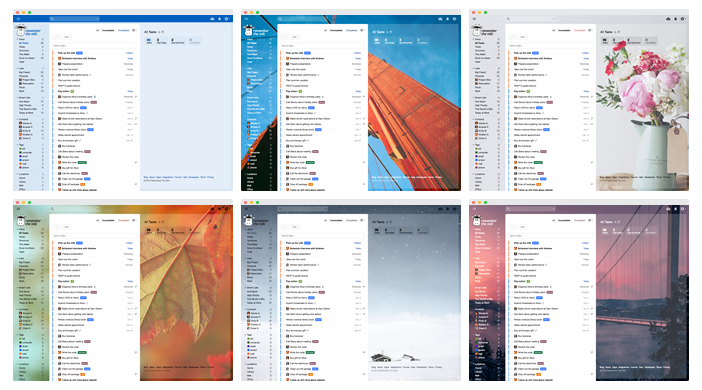This screenshot has width=702, height=390.
Task: Collapse Lists section in snowy-themed window
Action: (246, 258)
